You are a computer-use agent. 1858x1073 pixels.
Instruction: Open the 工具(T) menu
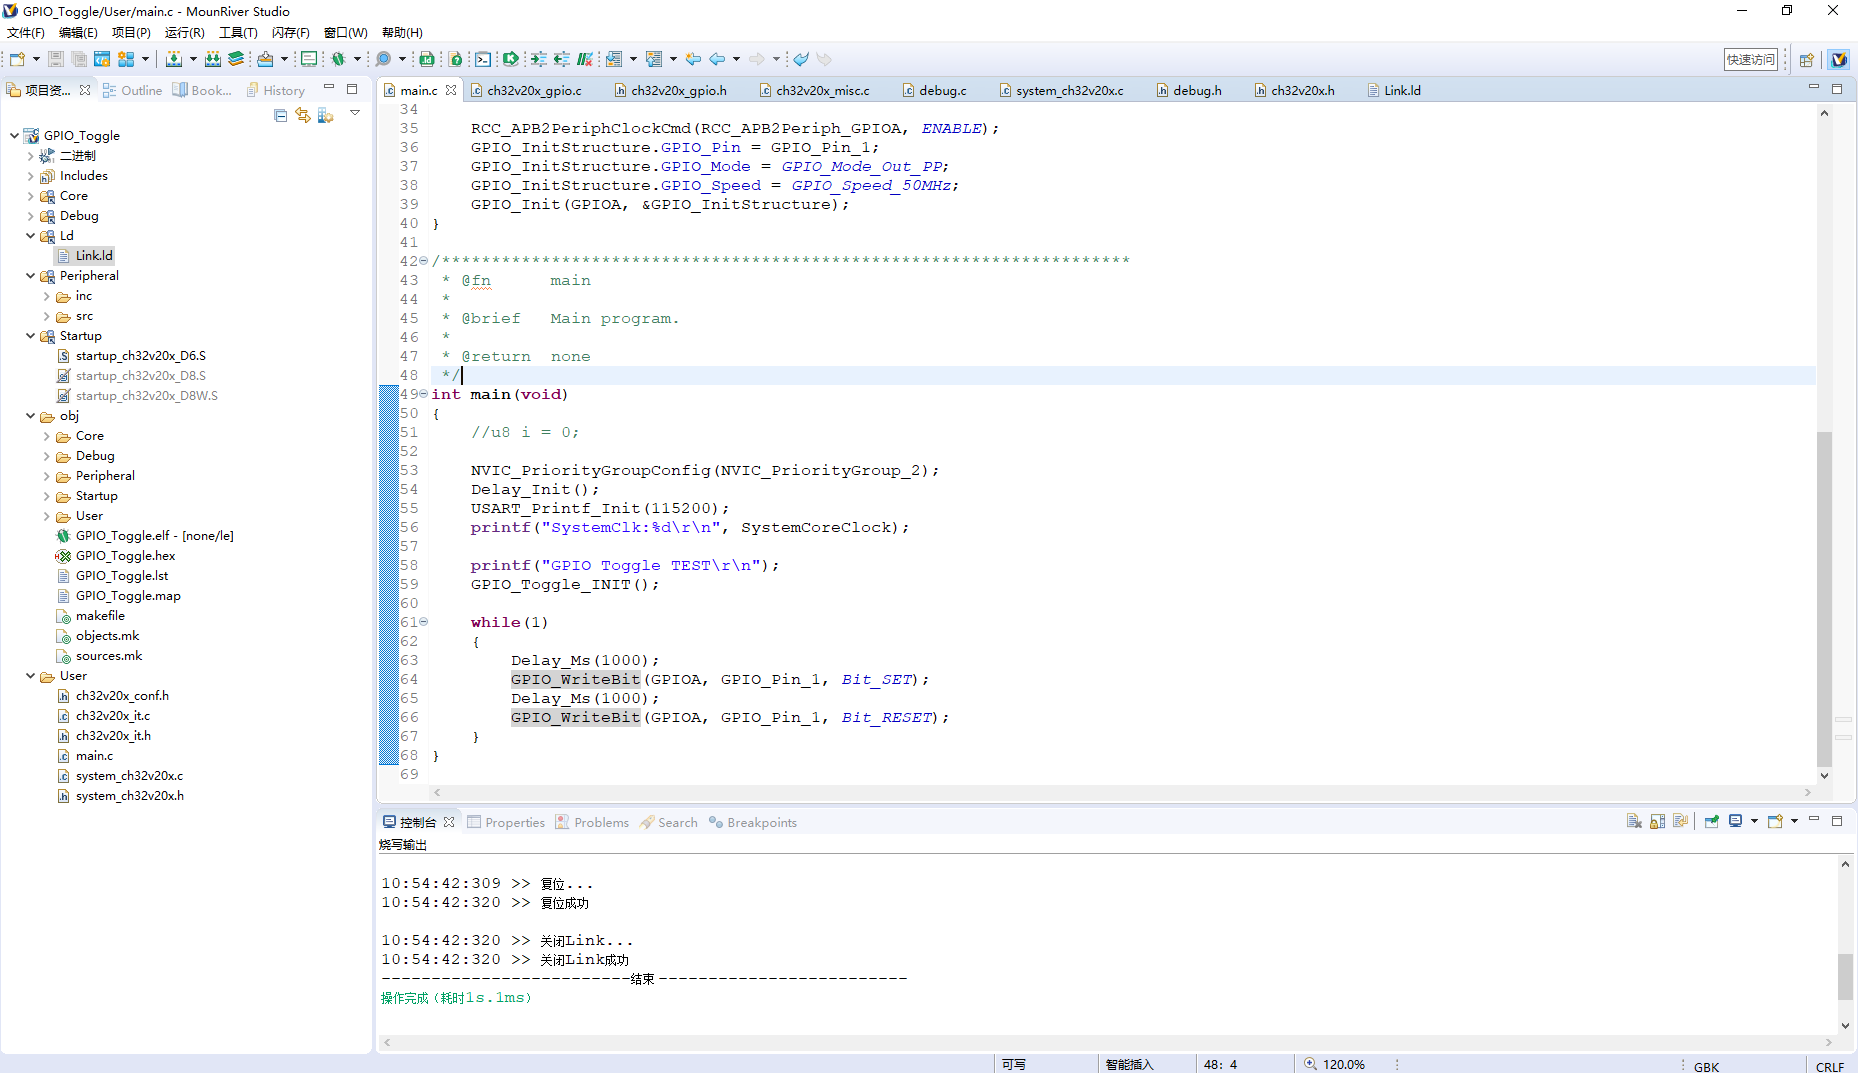coord(238,32)
